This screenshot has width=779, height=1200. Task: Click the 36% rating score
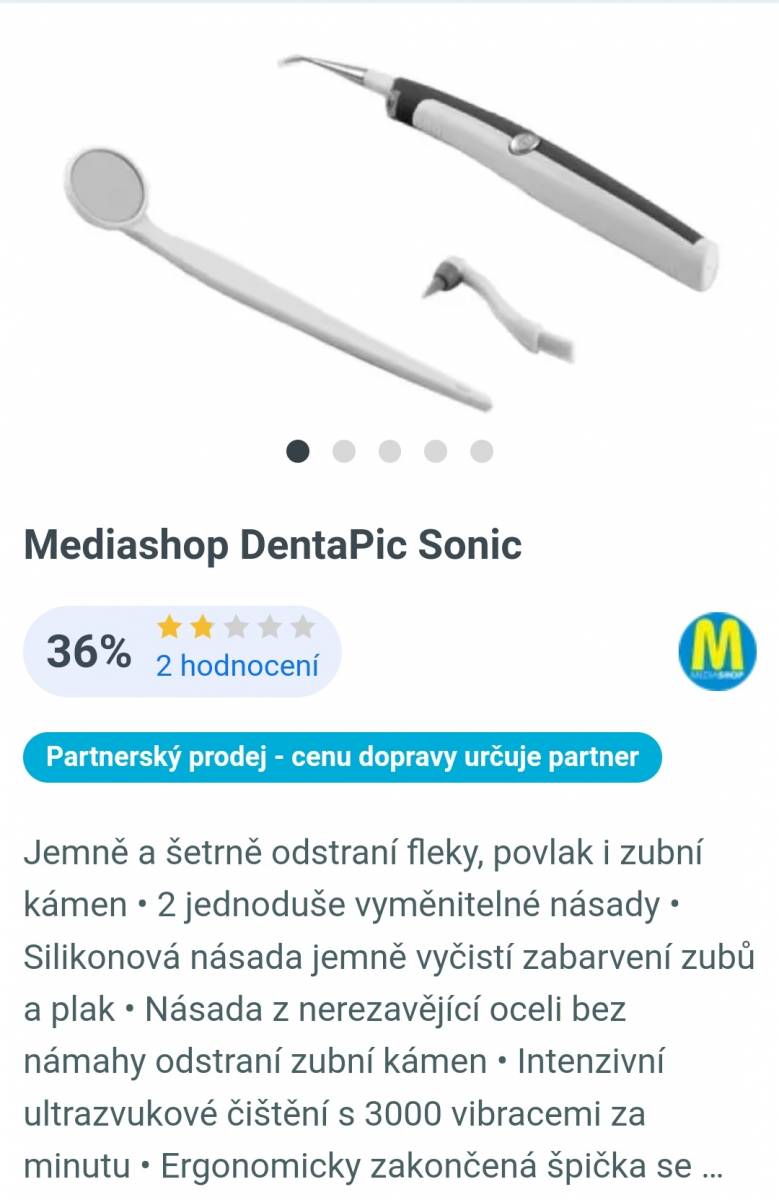(88, 652)
